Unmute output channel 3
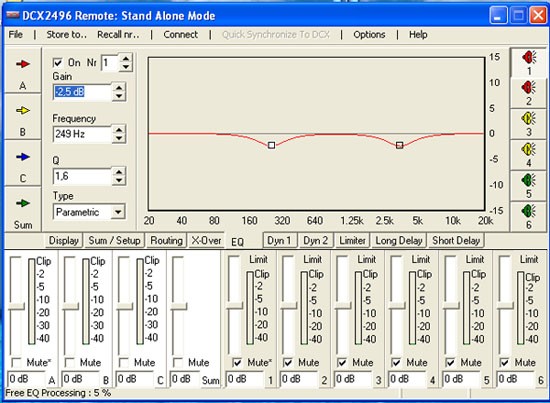550x403 pixels. tap(342, 362)
